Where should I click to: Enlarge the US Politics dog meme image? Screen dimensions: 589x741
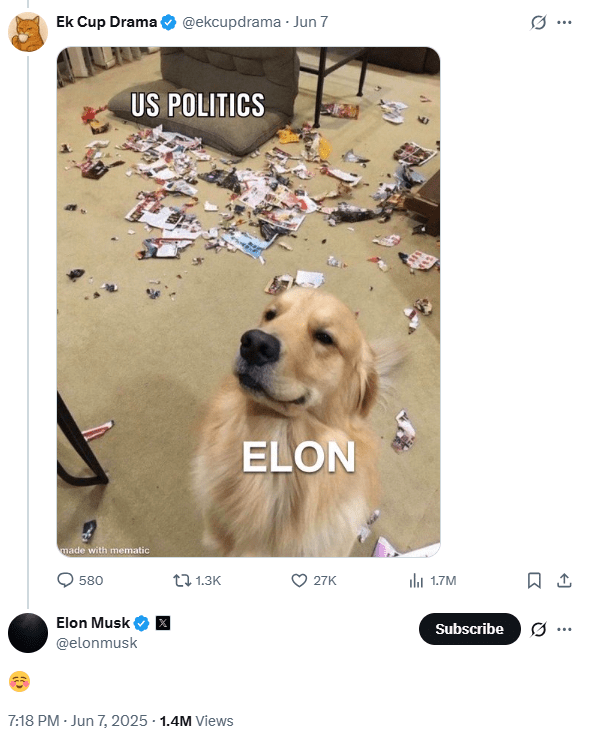[248, 302]
